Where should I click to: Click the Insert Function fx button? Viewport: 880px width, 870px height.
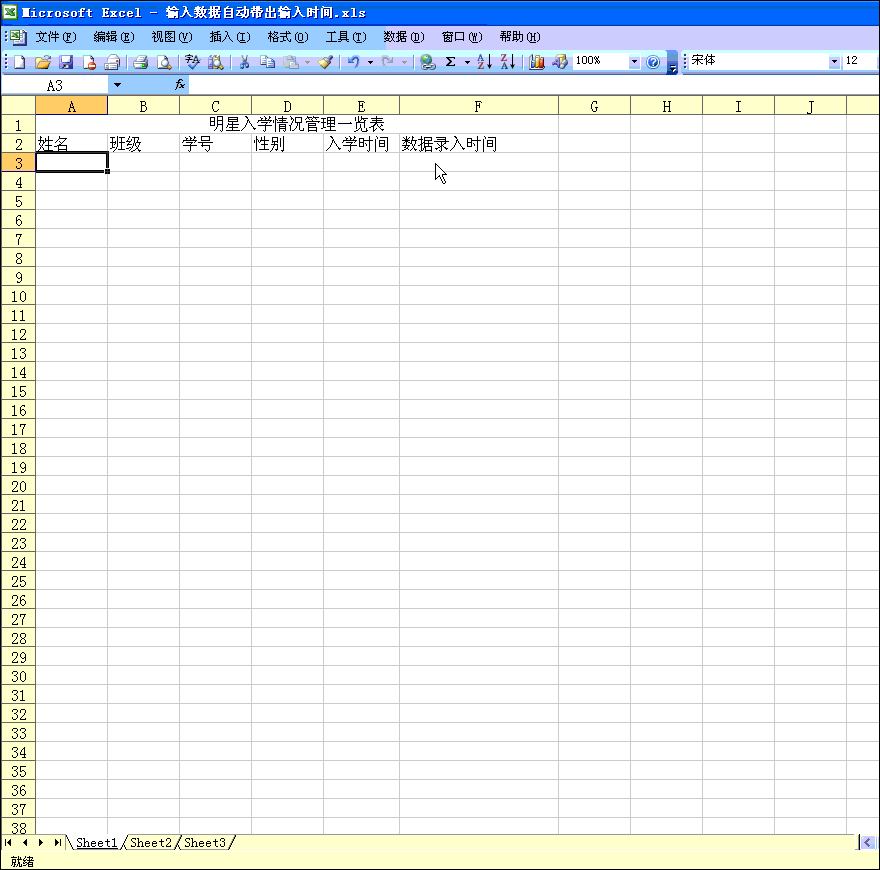[180, 86]
